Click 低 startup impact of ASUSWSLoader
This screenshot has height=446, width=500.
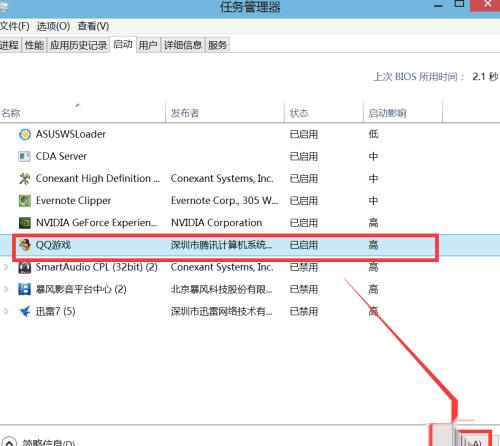tap(373, 134)
